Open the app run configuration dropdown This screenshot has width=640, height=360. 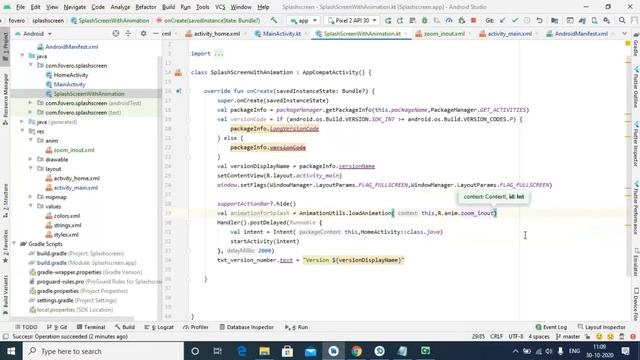[303, 20]
